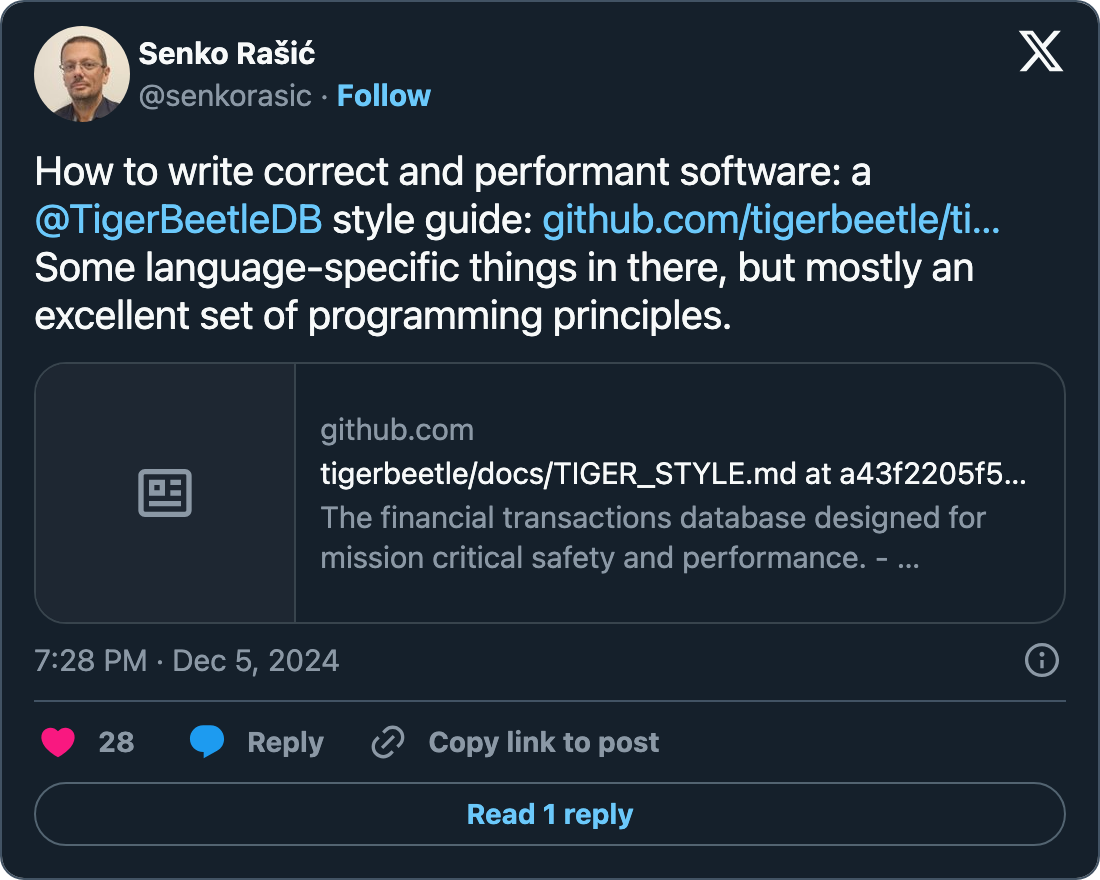Open the github.com/tigerbeetle link in tweet
The width and height of the screenshot is (1100, 880).
coord(770,221)
